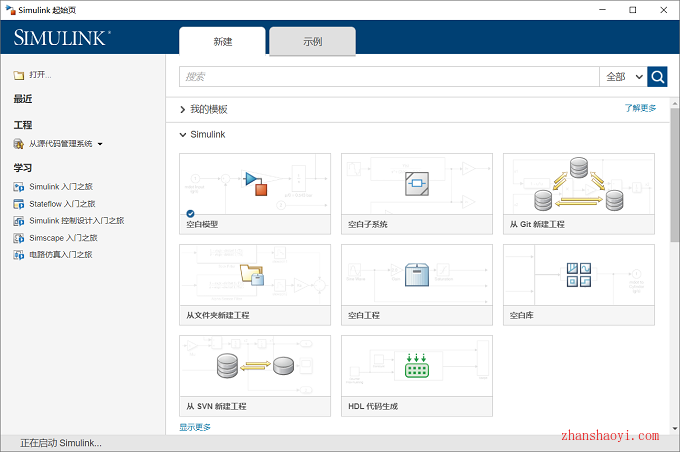Click the Simulink logo in title bar

10,10
